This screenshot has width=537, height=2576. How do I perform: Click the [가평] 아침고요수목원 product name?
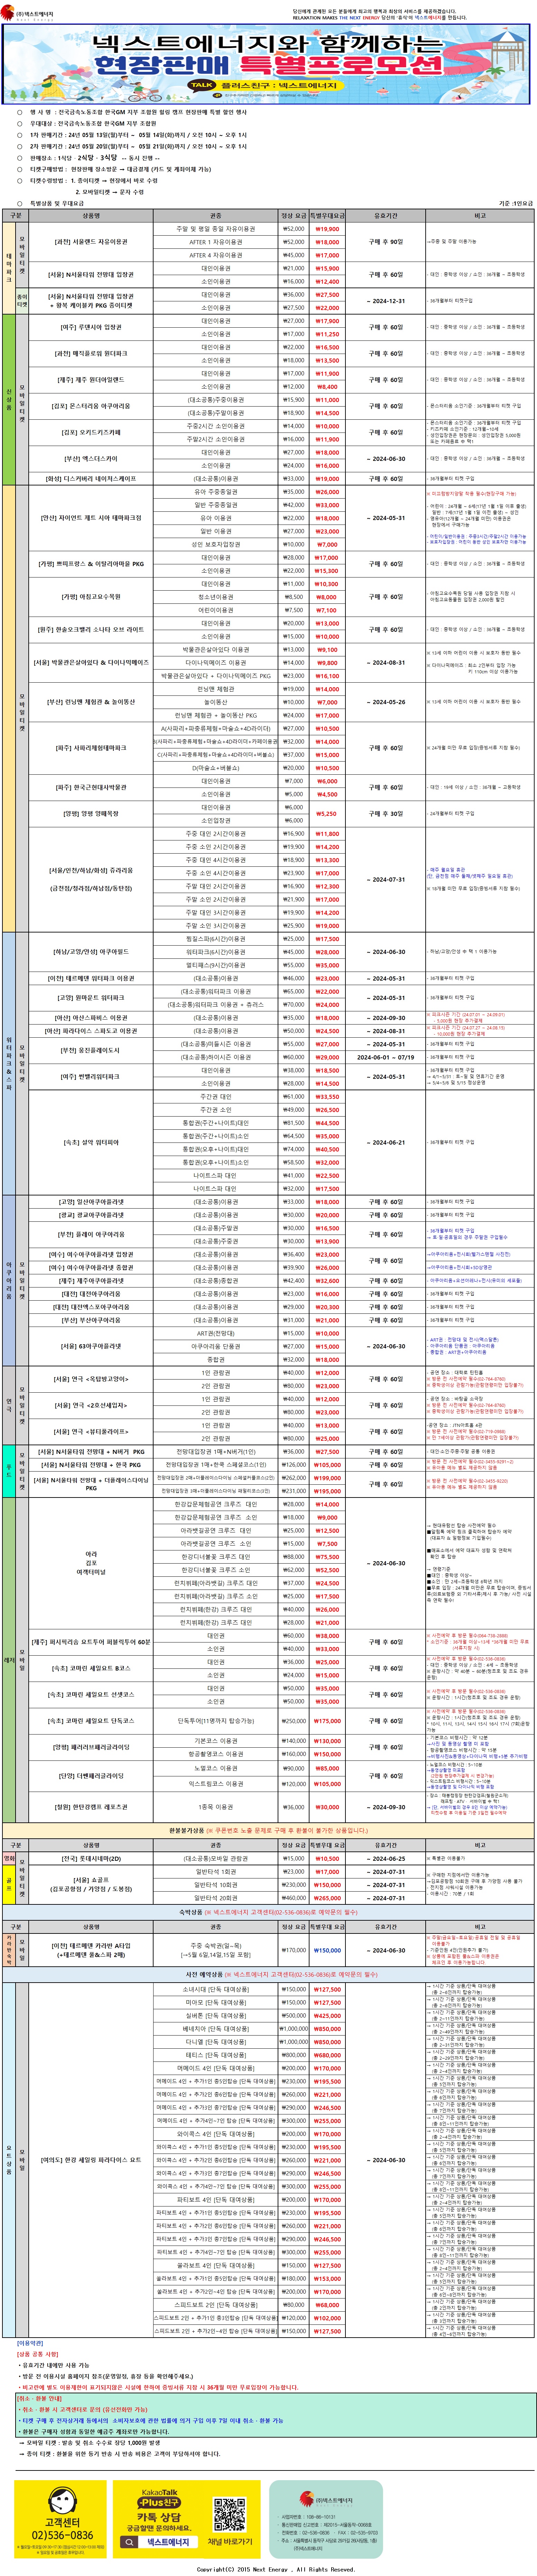(x=91, y=597)
